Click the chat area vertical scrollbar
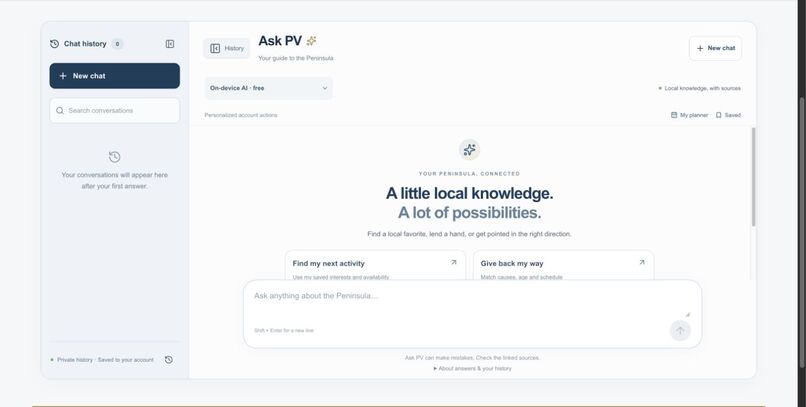806x407 pixels. (754, 177)
